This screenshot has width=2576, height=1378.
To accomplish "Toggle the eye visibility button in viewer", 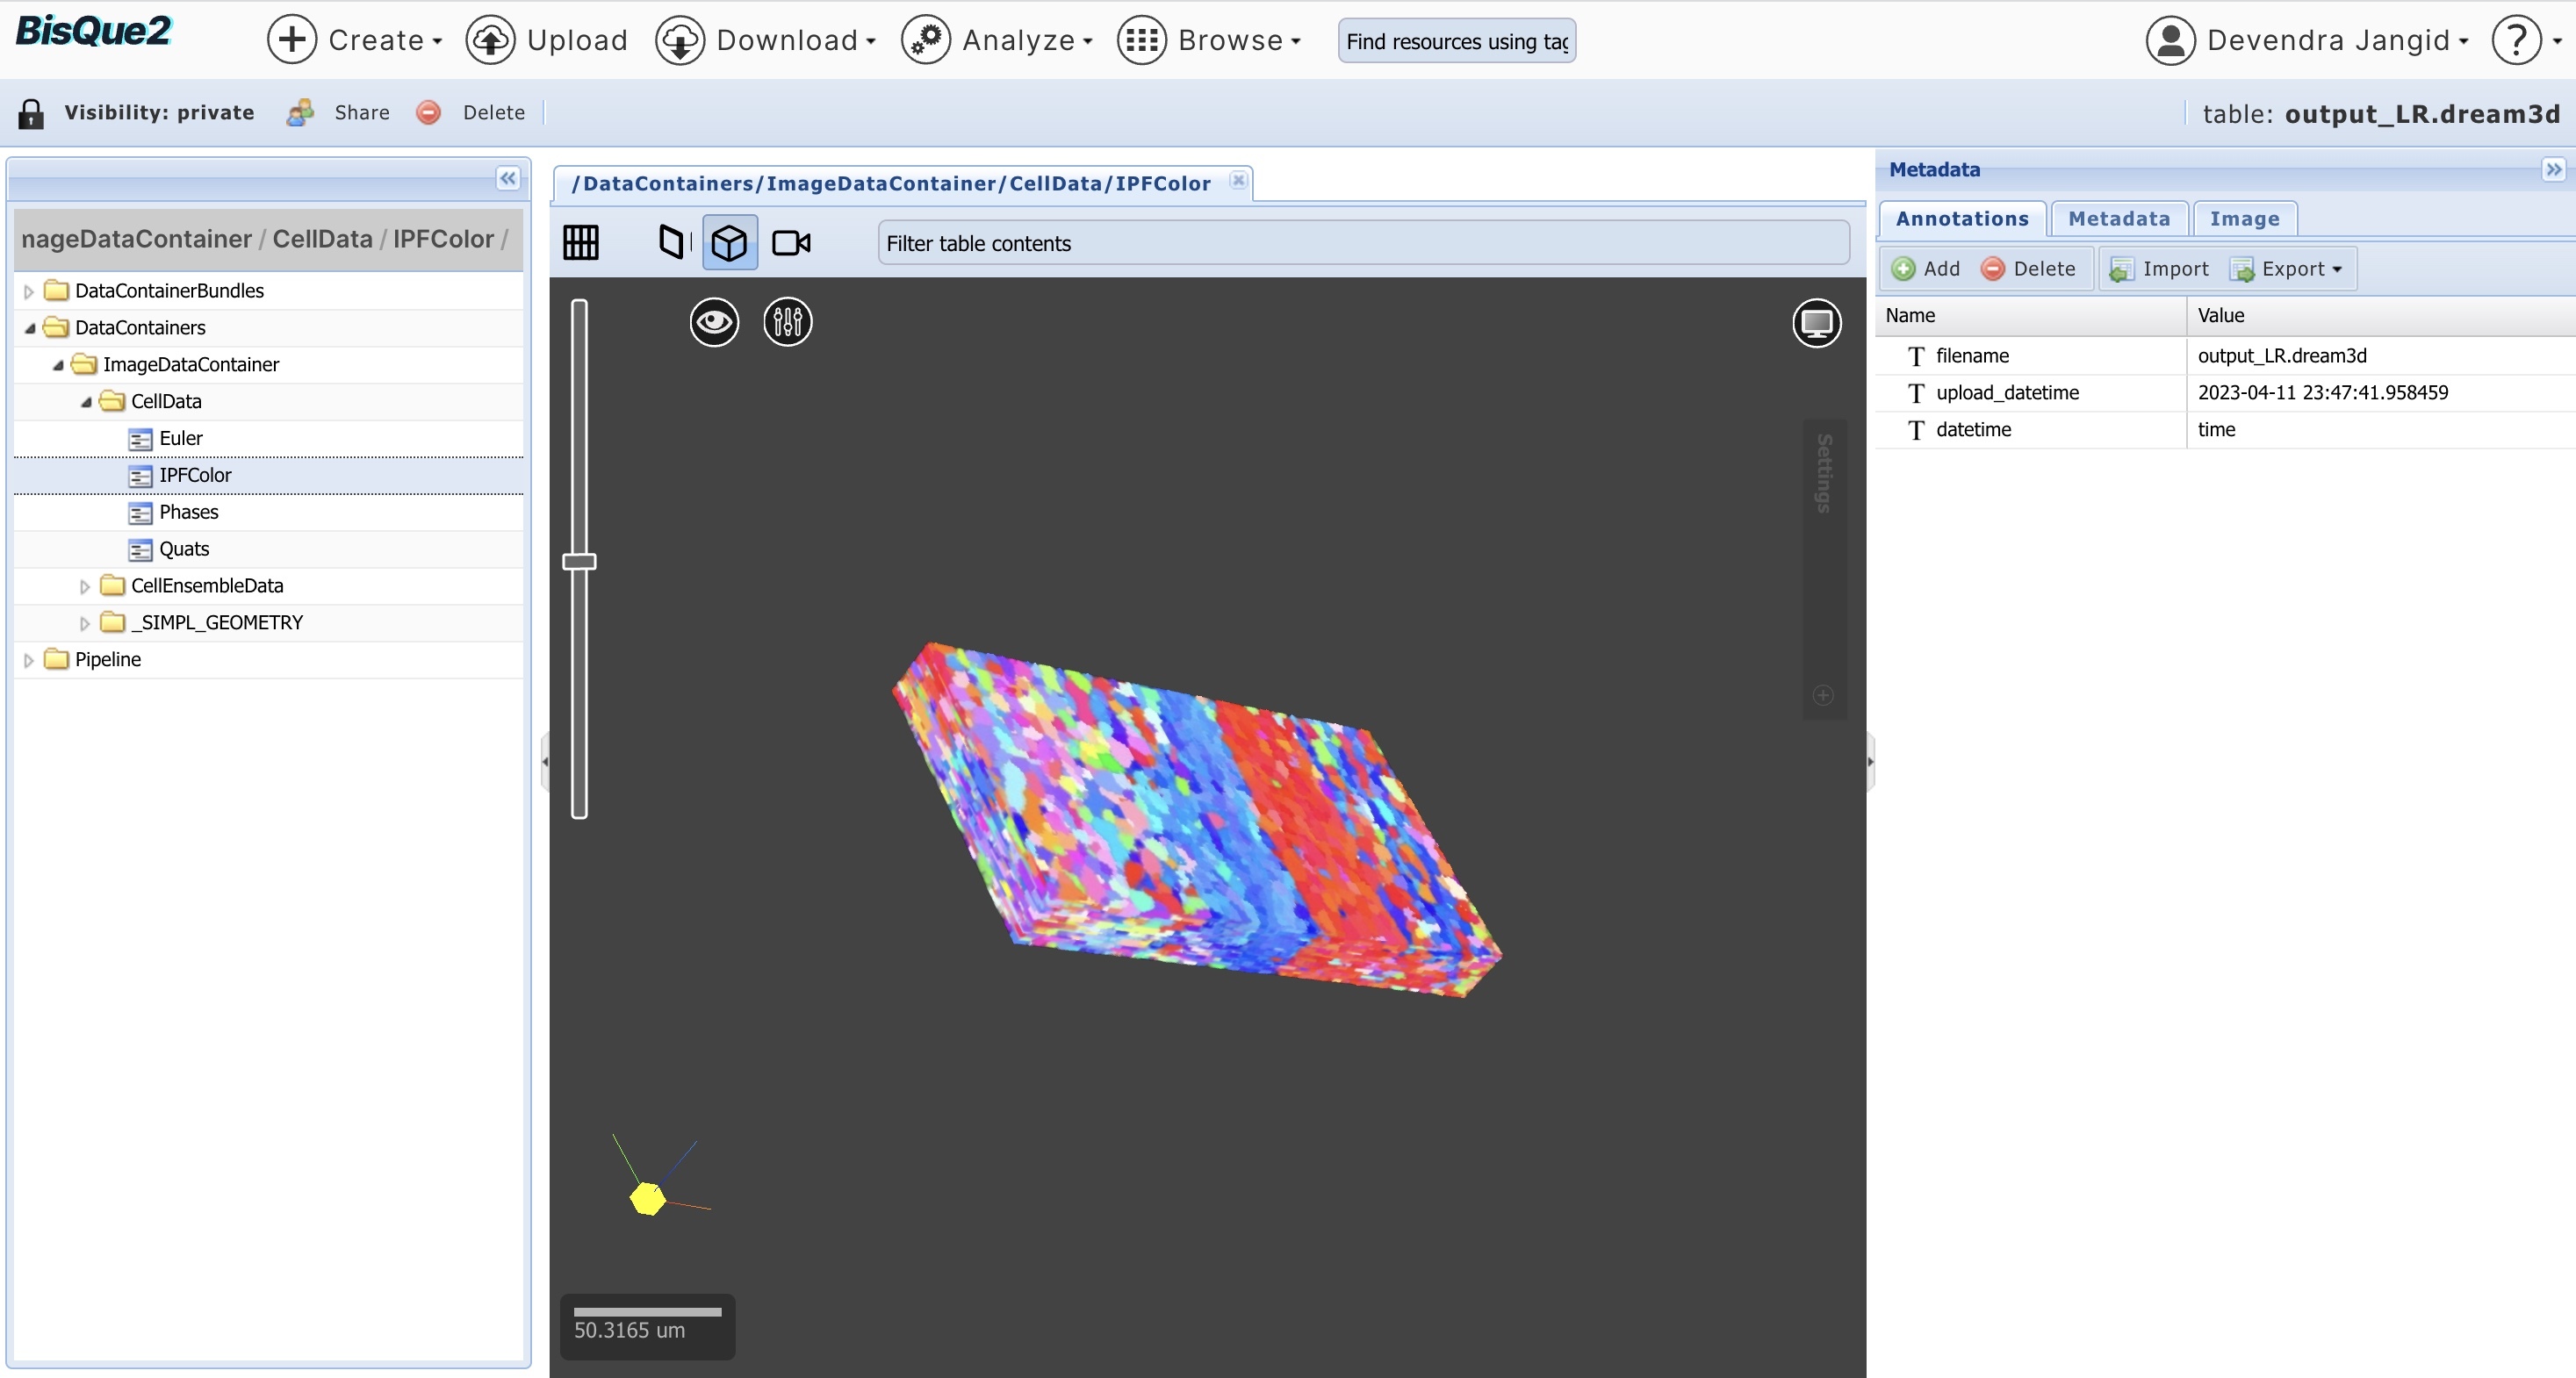I will point(714,322).
